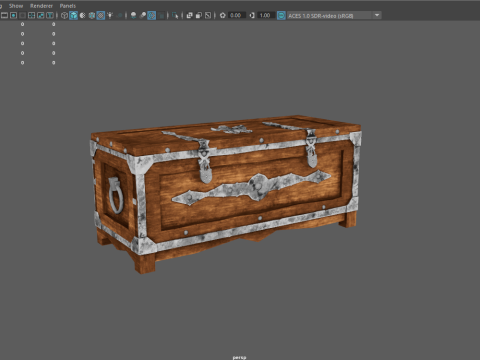Toggle the View Transform button
This screenshot has width=480, height=360.
281,15
